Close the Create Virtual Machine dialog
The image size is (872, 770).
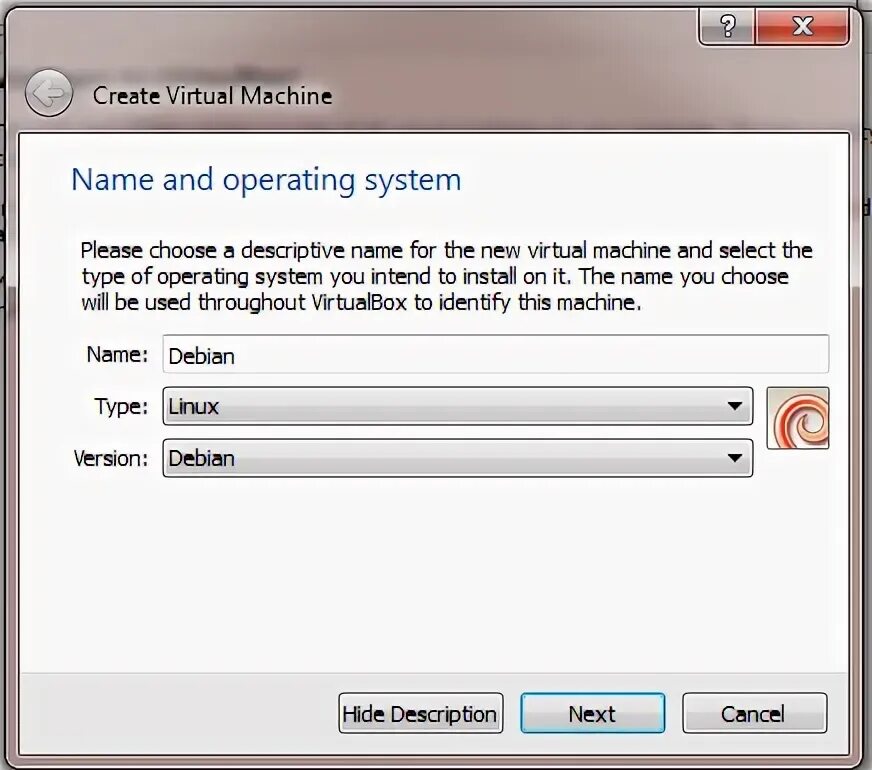click(802, 26)
